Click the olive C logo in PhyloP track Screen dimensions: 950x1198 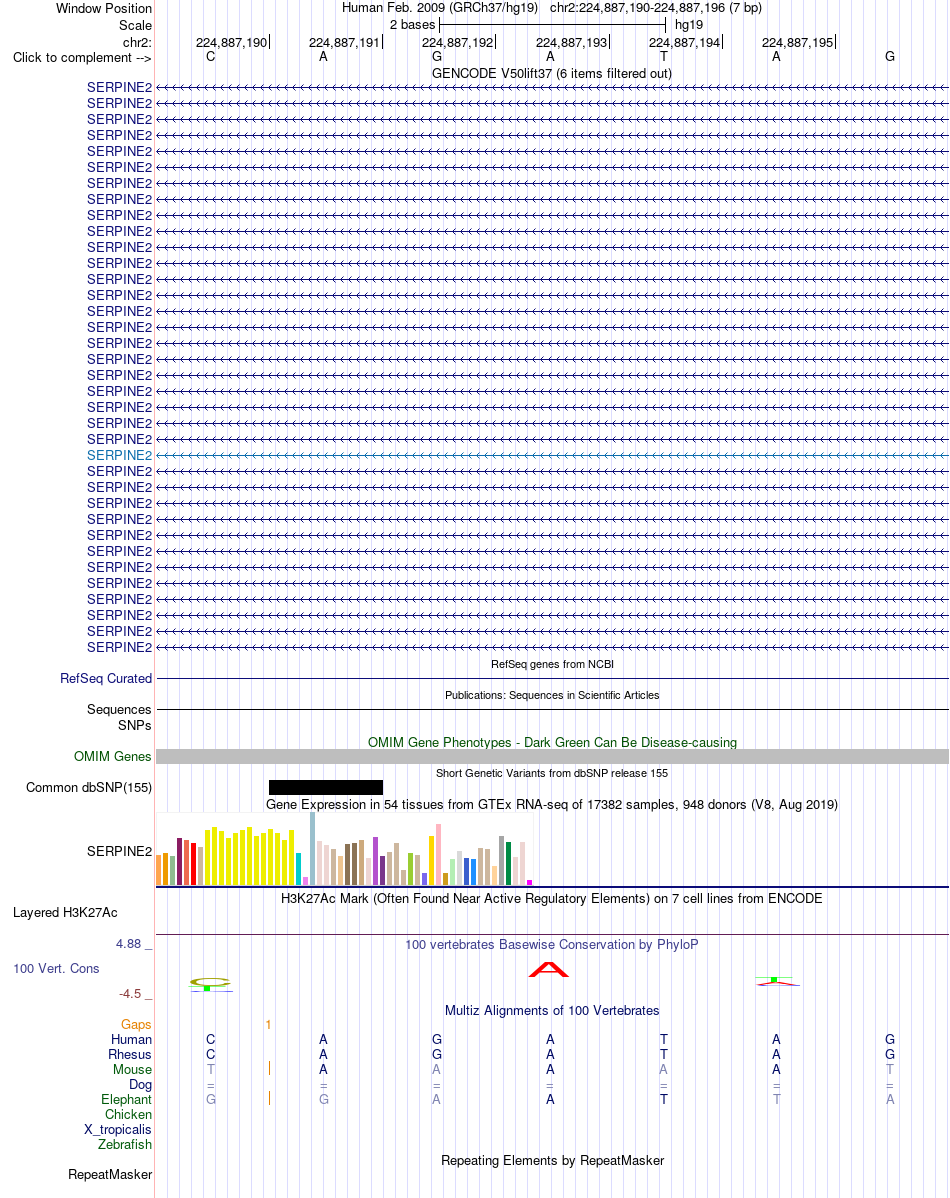210,982
